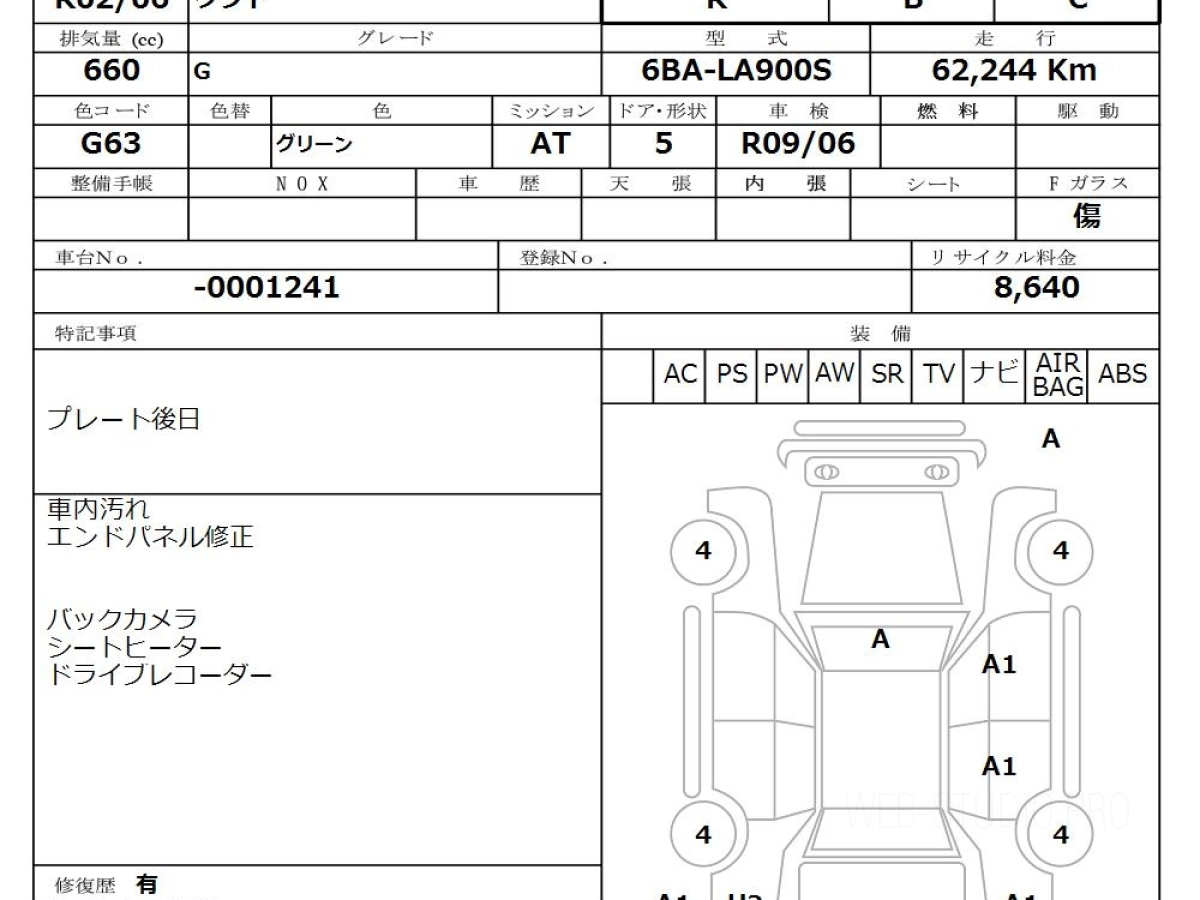Click the 車検 header
1200x900 pixels.
798,111
